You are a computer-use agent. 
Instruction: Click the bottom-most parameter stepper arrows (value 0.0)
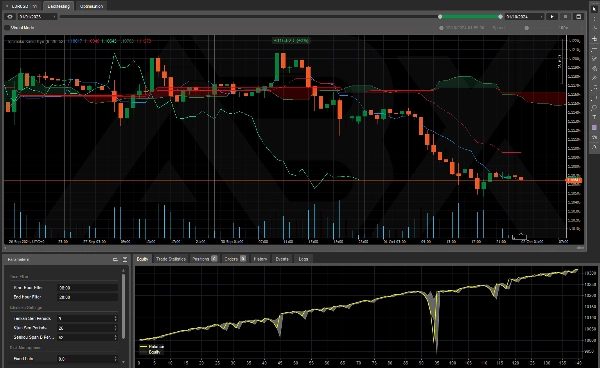tap(116, 359)
